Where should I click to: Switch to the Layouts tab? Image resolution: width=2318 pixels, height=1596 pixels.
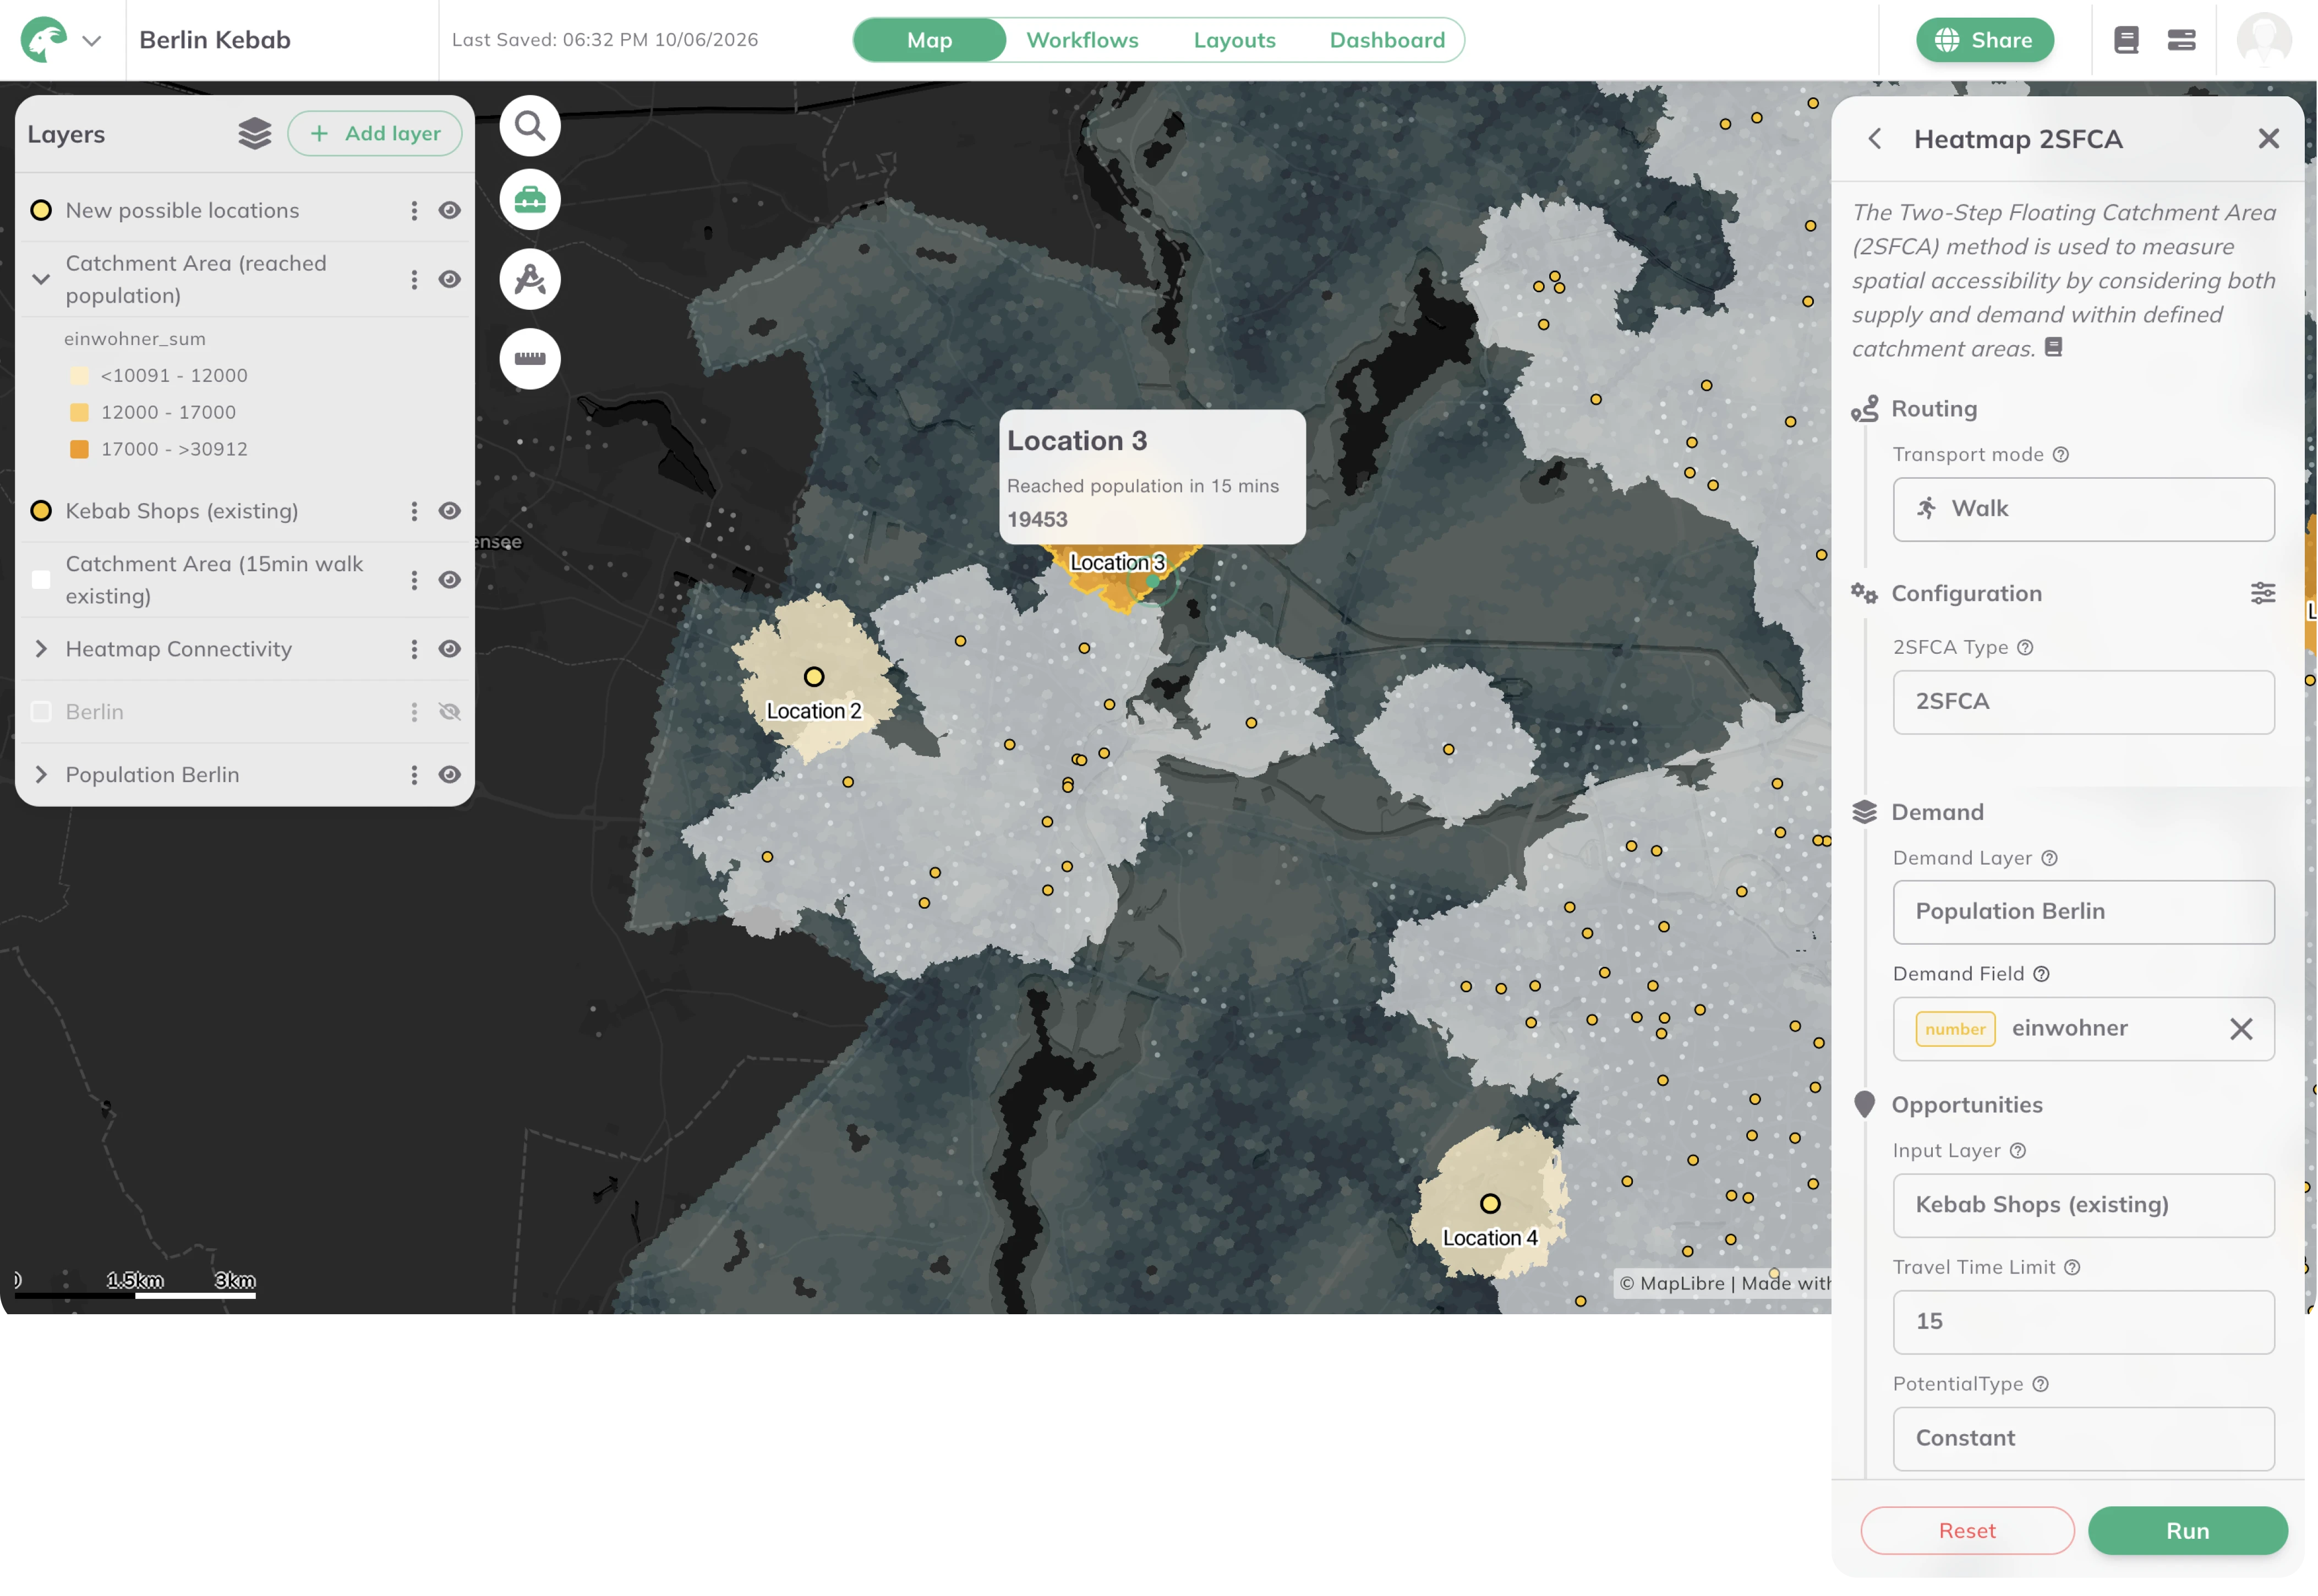pyautogui.click(x=1234, y=40)
